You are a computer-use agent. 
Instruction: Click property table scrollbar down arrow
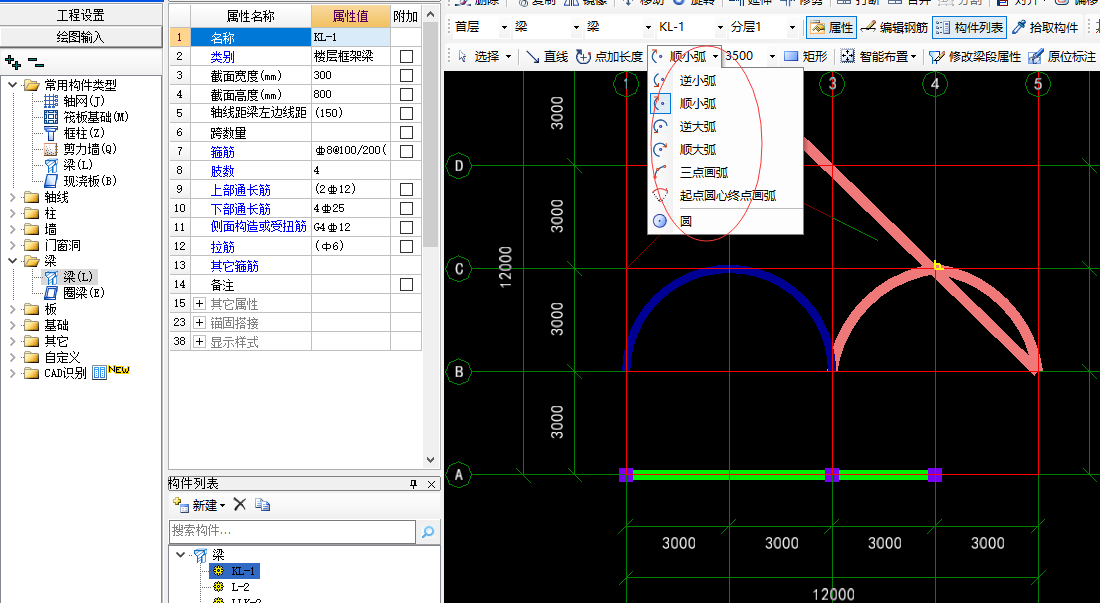(431, 460)
